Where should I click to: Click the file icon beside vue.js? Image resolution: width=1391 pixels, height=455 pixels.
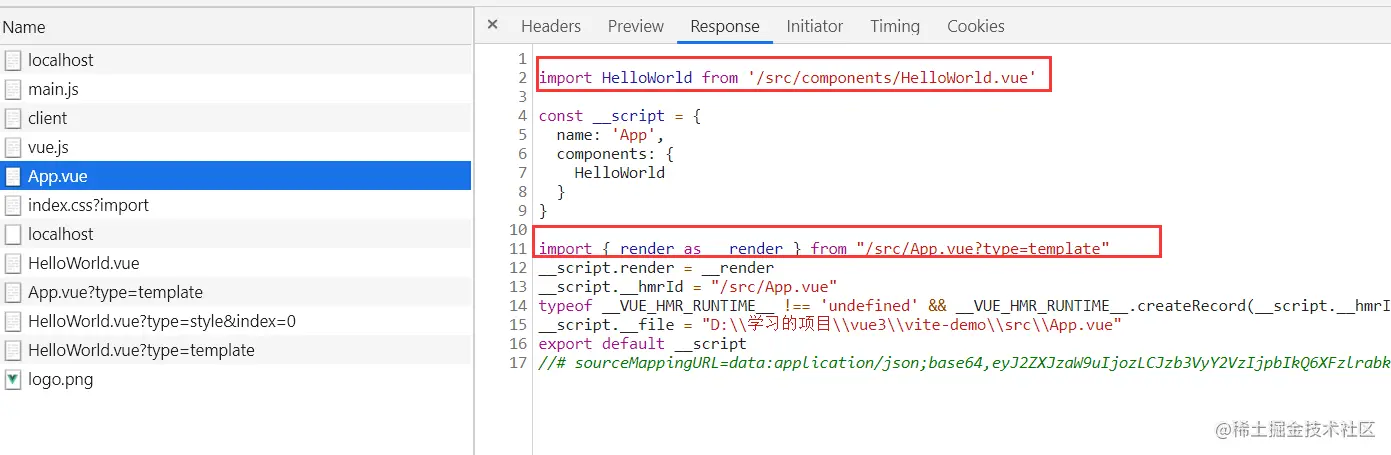(13, 147)
